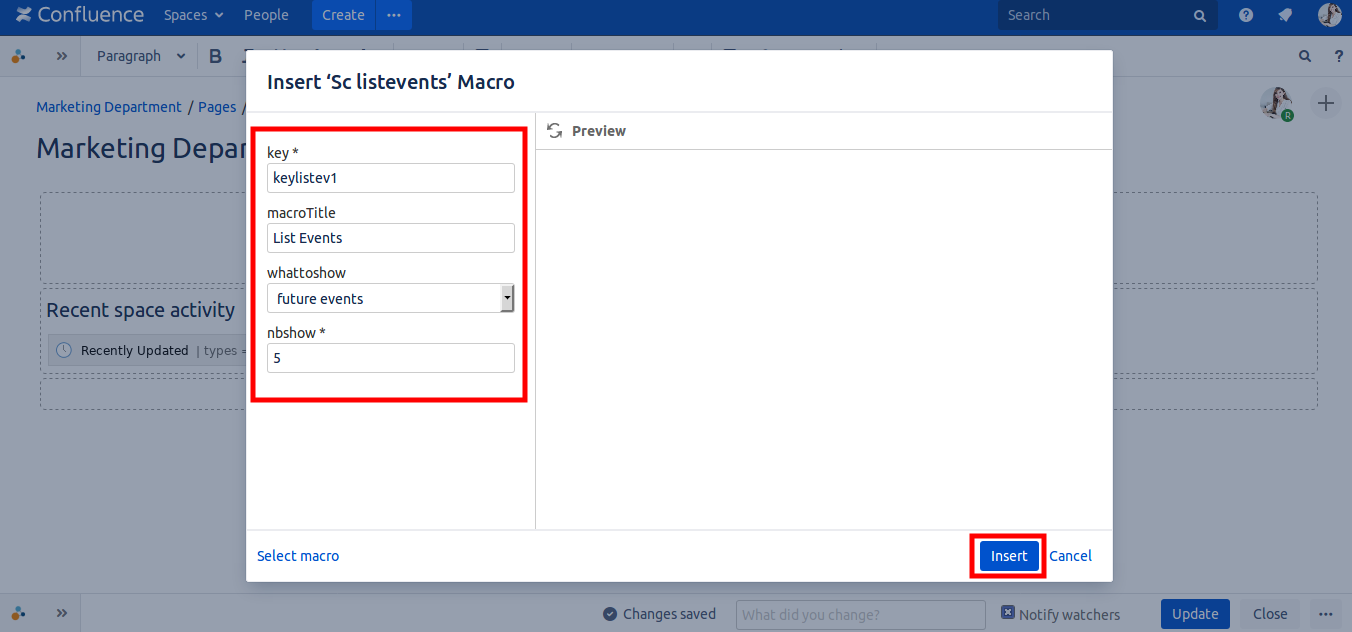This screenshot has height=632, width=1352.
Task: Click the Confluence logo
Action: [80, 15]
